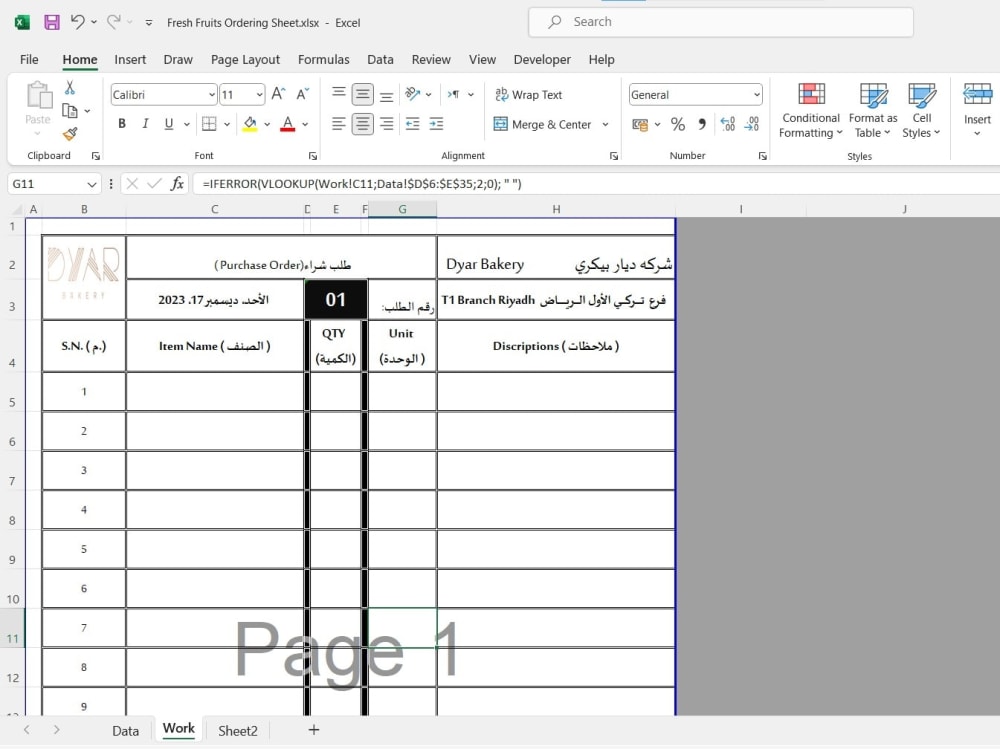The width and height of the screenshot is (1000, 749).
Task: Click Format as Table button
Action: [x=873, y=111]
